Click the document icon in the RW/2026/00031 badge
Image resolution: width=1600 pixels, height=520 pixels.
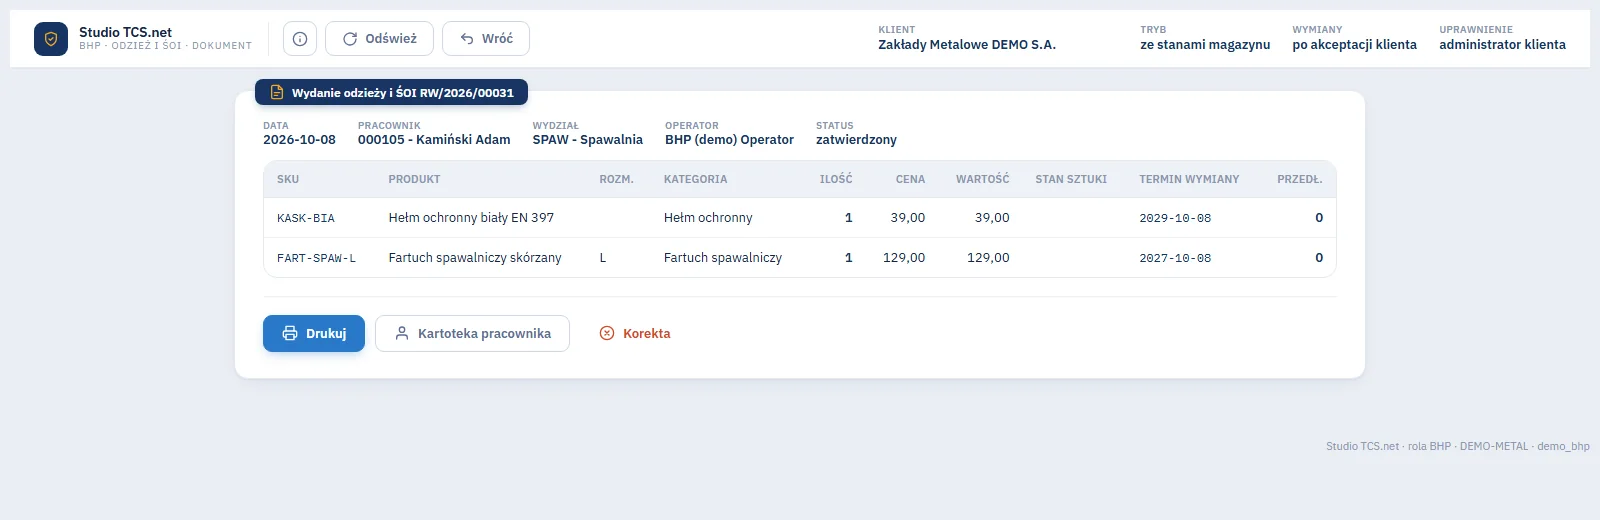(x=277, y=92)
